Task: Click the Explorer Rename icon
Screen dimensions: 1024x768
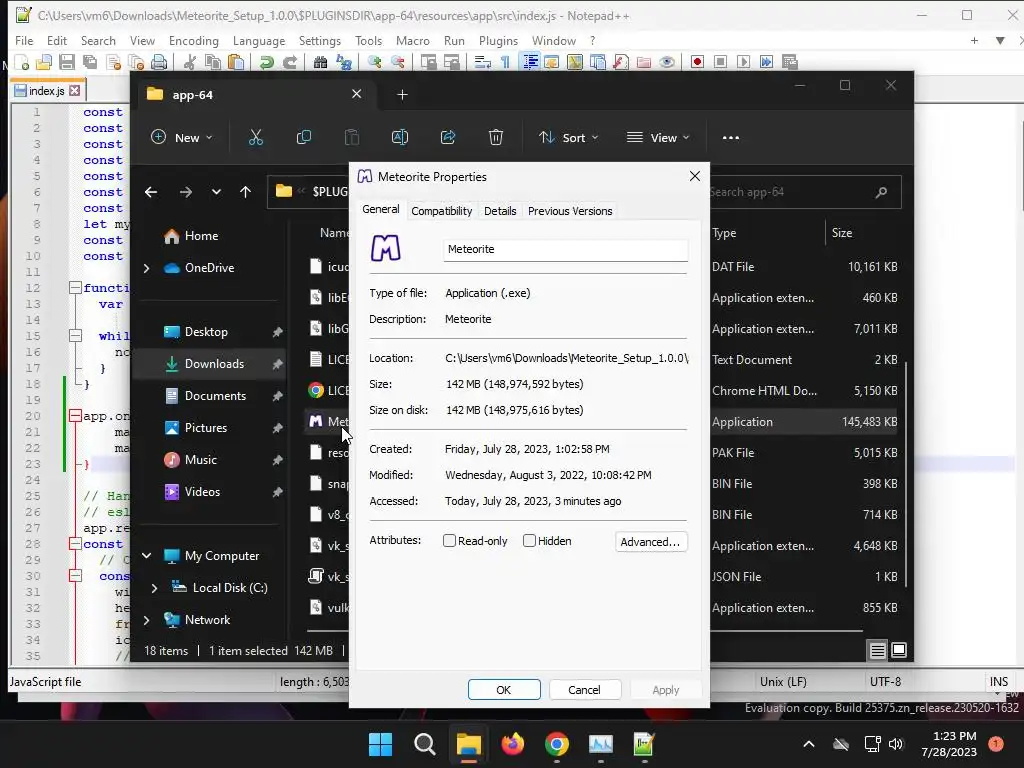Action: coord(400,138)
